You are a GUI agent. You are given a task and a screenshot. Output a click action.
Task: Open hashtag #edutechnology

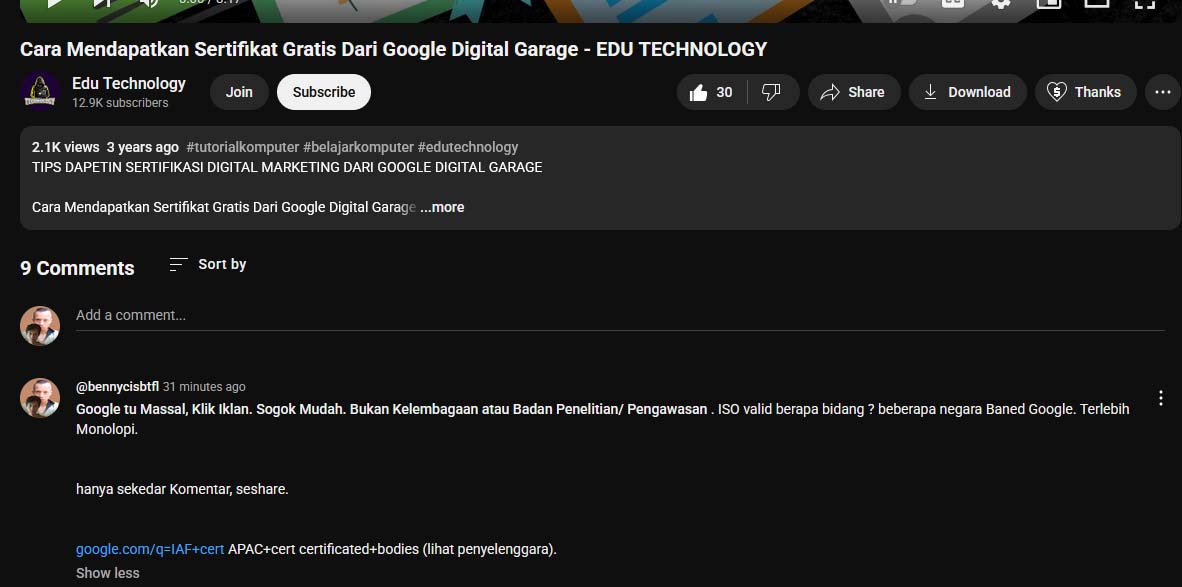click(468, 147)
